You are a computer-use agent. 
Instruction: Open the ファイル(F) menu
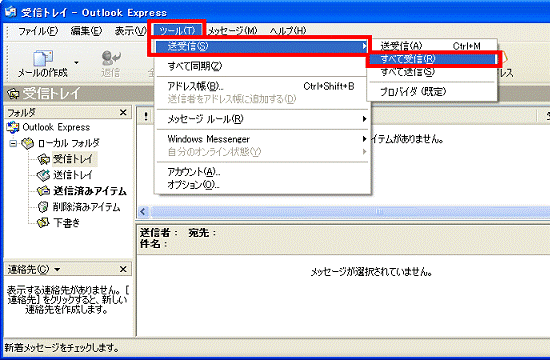tap(38, 31)
